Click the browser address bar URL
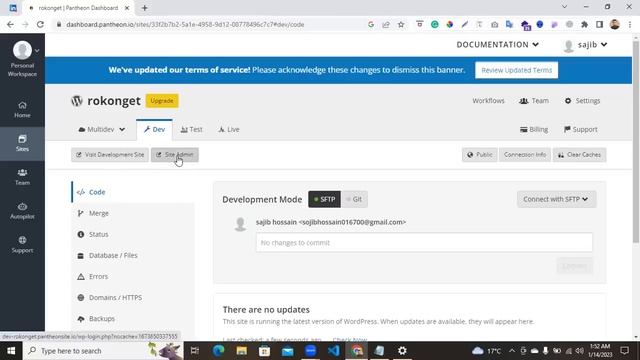640x360 pixels. click(185, 24)
